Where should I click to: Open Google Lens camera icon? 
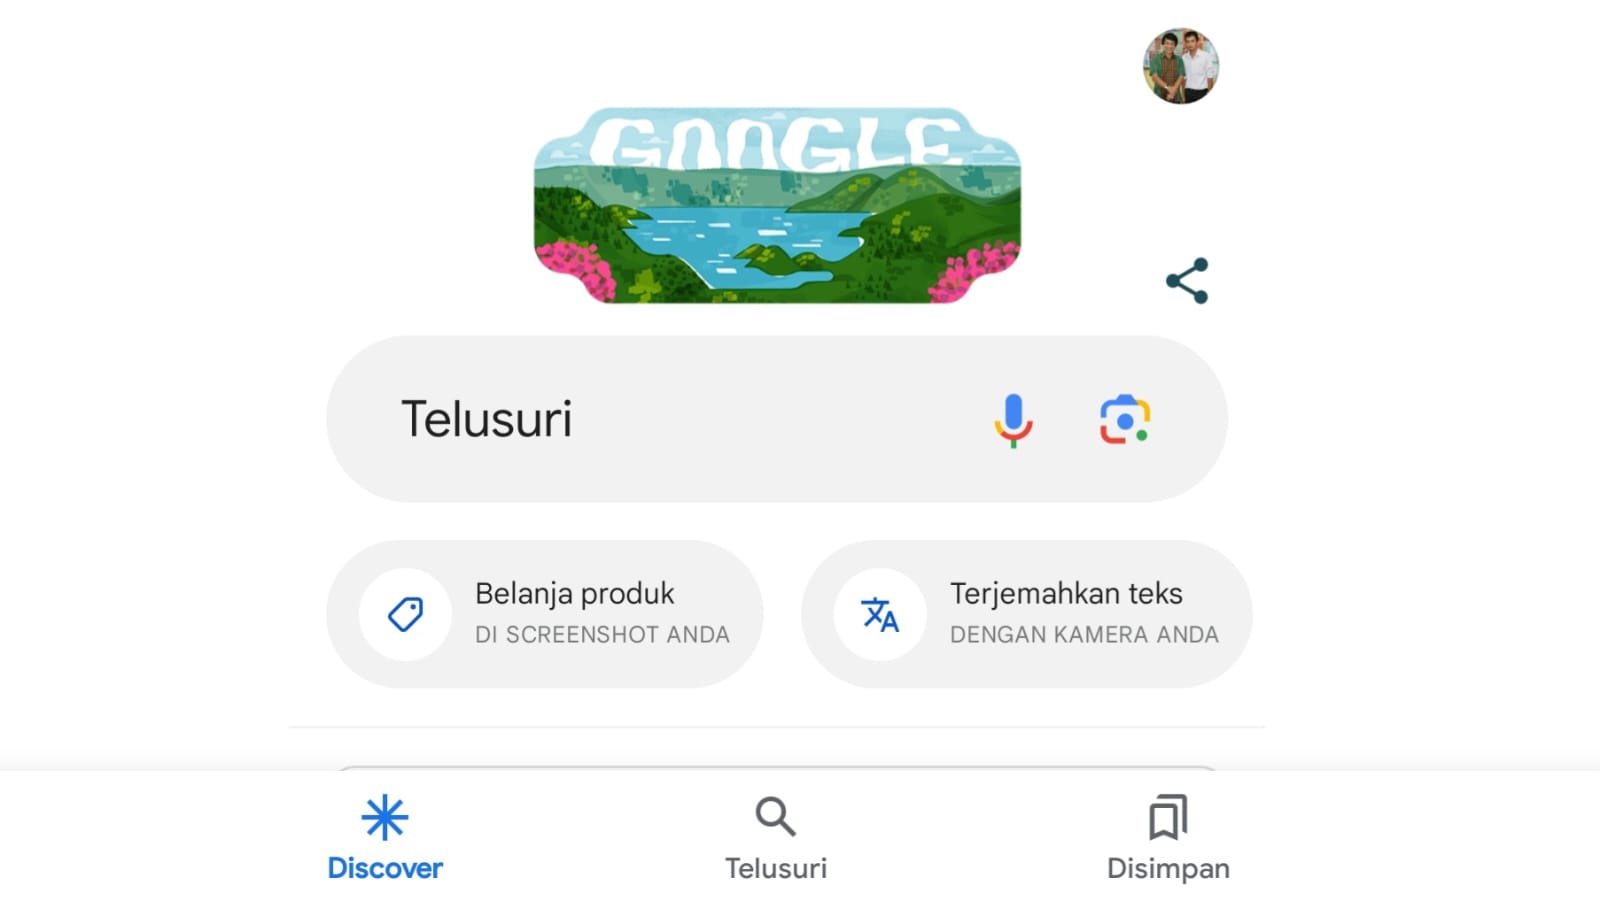point(1125,420)
